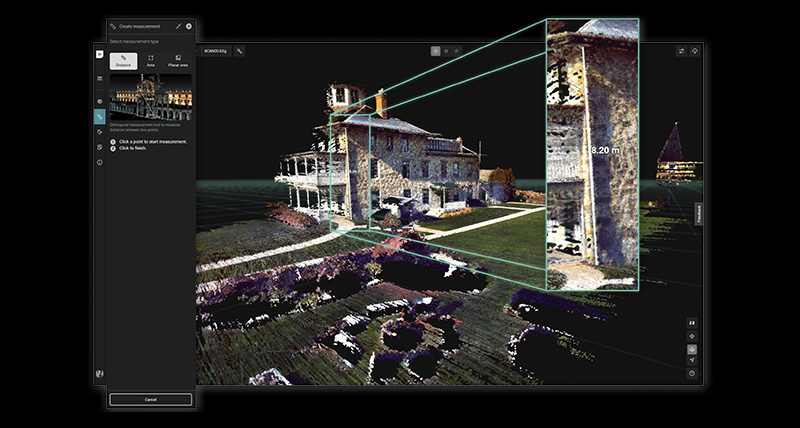Click the tools icon beside the scan name
This screenshot has width=800, height=428.
[x=240, y=51]
